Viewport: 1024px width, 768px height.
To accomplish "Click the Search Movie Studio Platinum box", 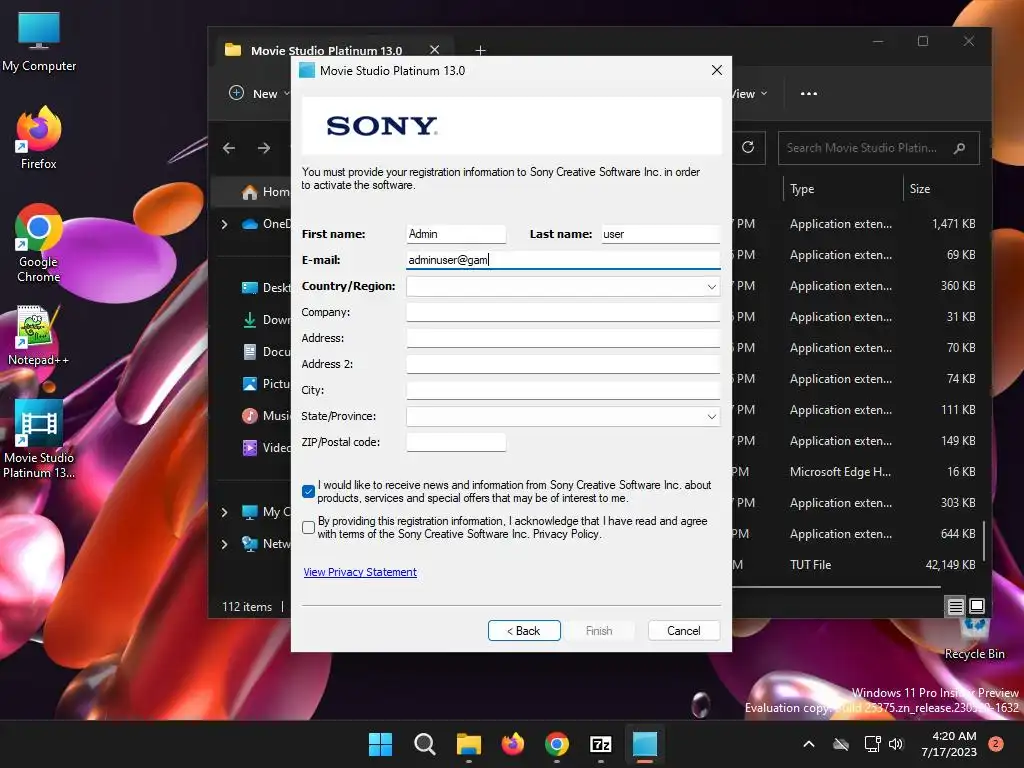I will (878, 148).
